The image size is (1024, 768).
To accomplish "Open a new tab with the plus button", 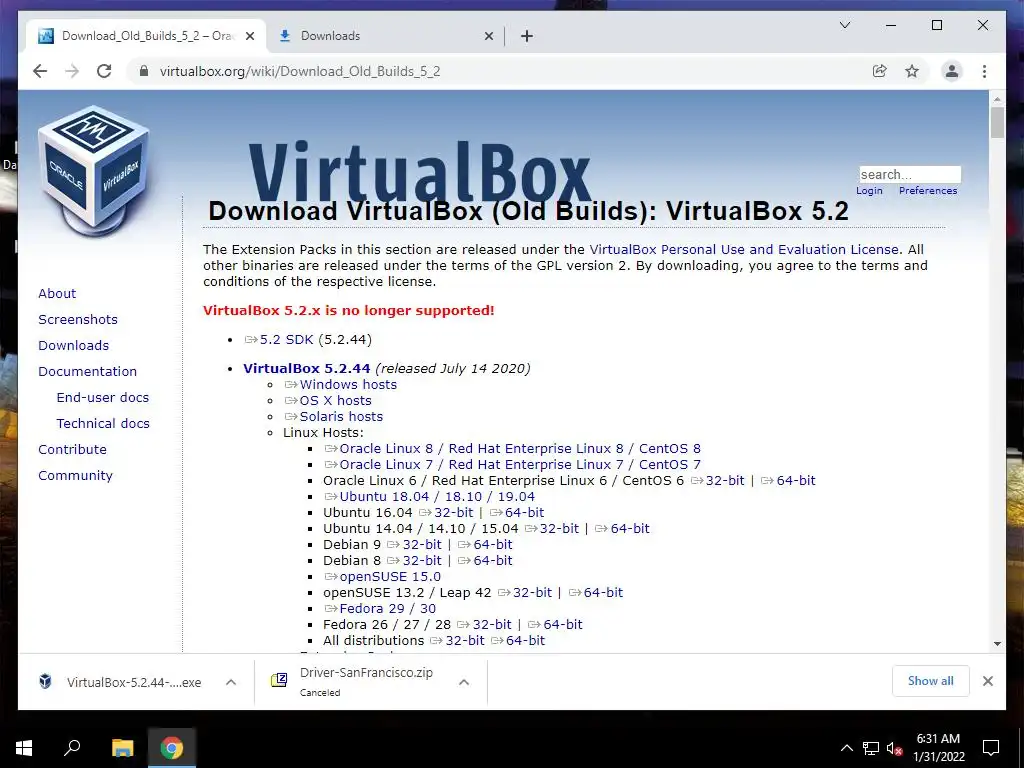I will coord(527,36).
